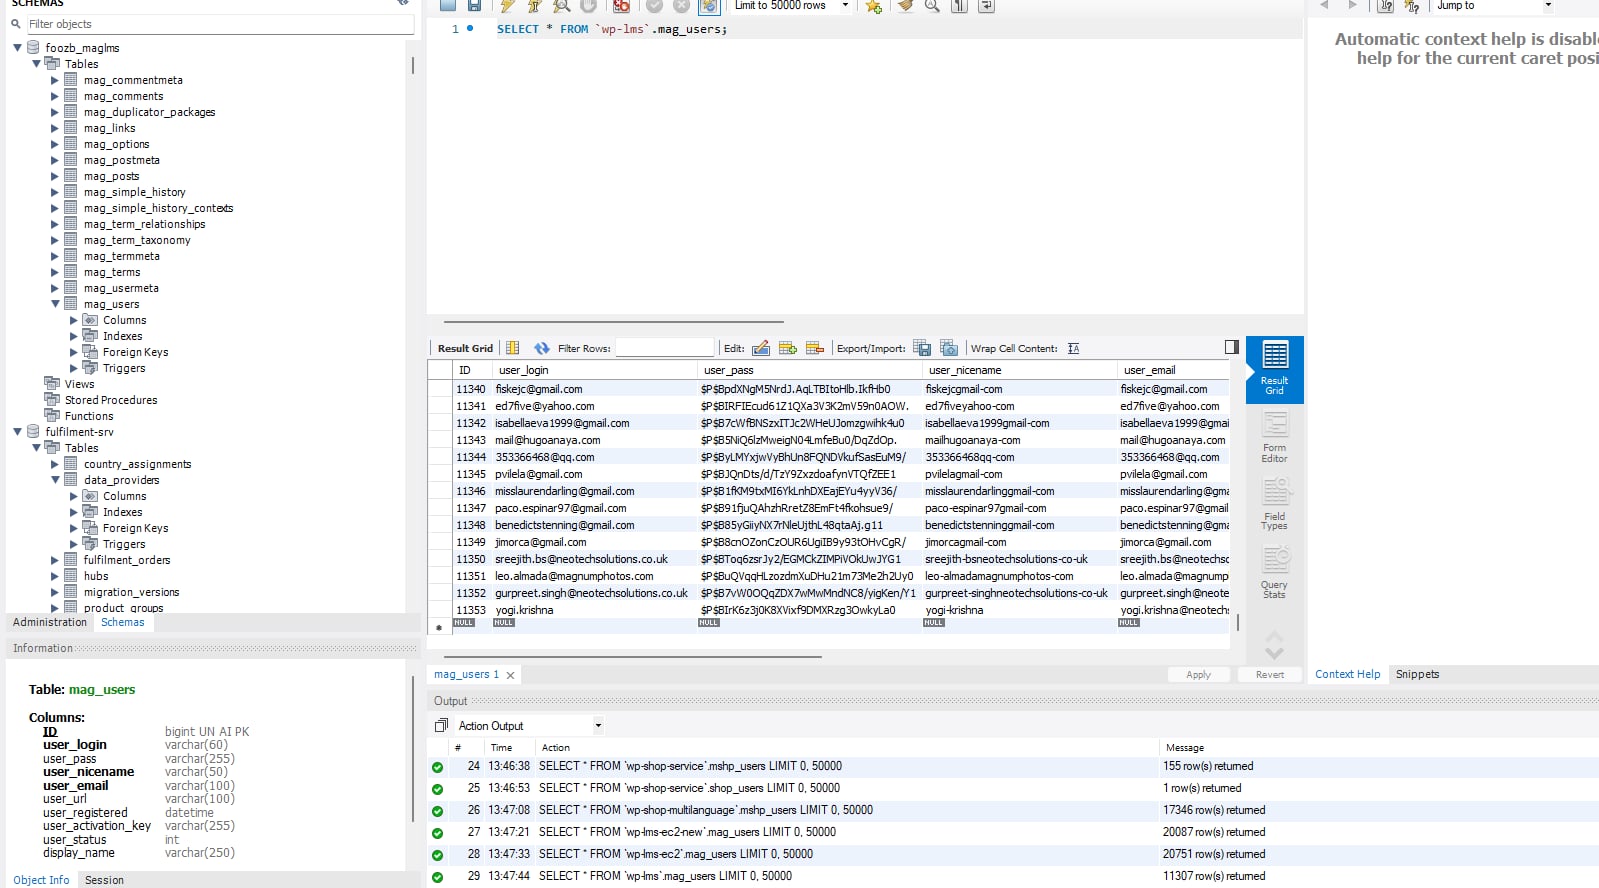Image resolution: width=1599 pixels, height=888 pixels.
Task: Click the save script icon
Action: [474, 5]
